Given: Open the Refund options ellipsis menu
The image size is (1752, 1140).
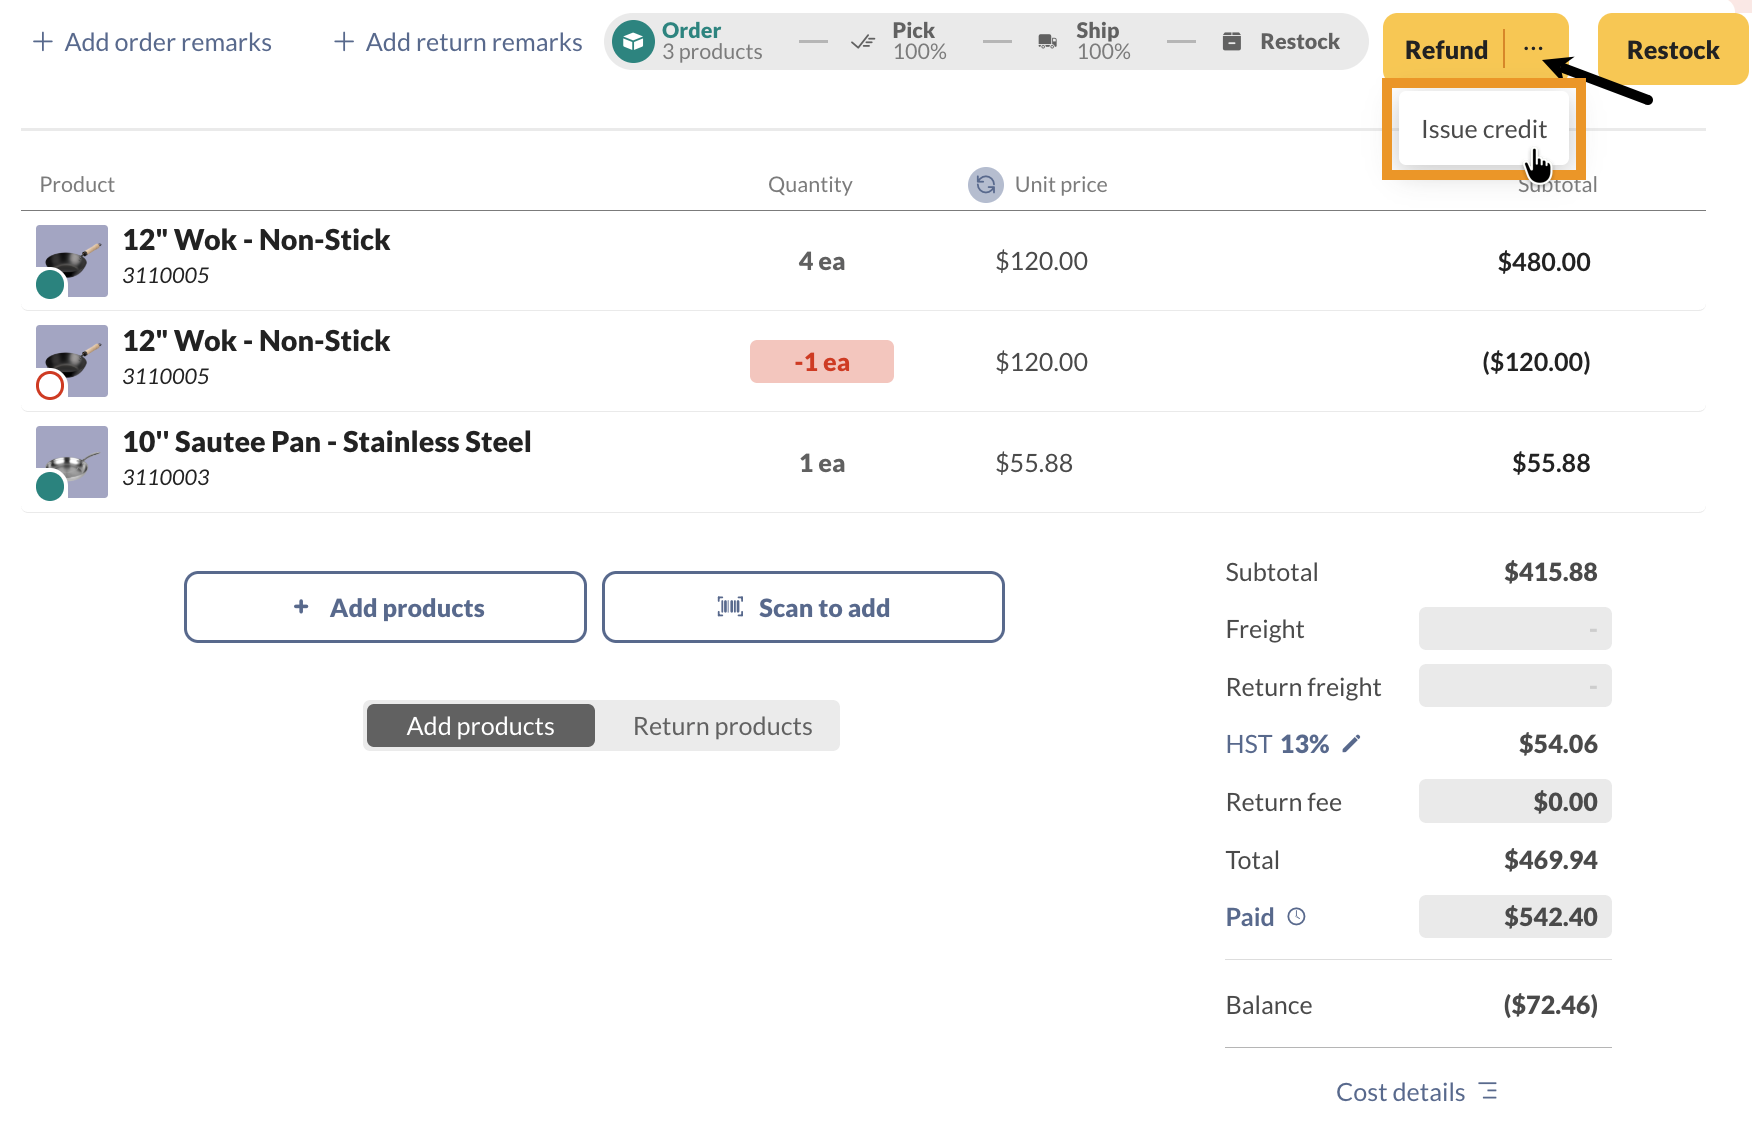Looking at the screenshot, I should [x=1533, y=47].
